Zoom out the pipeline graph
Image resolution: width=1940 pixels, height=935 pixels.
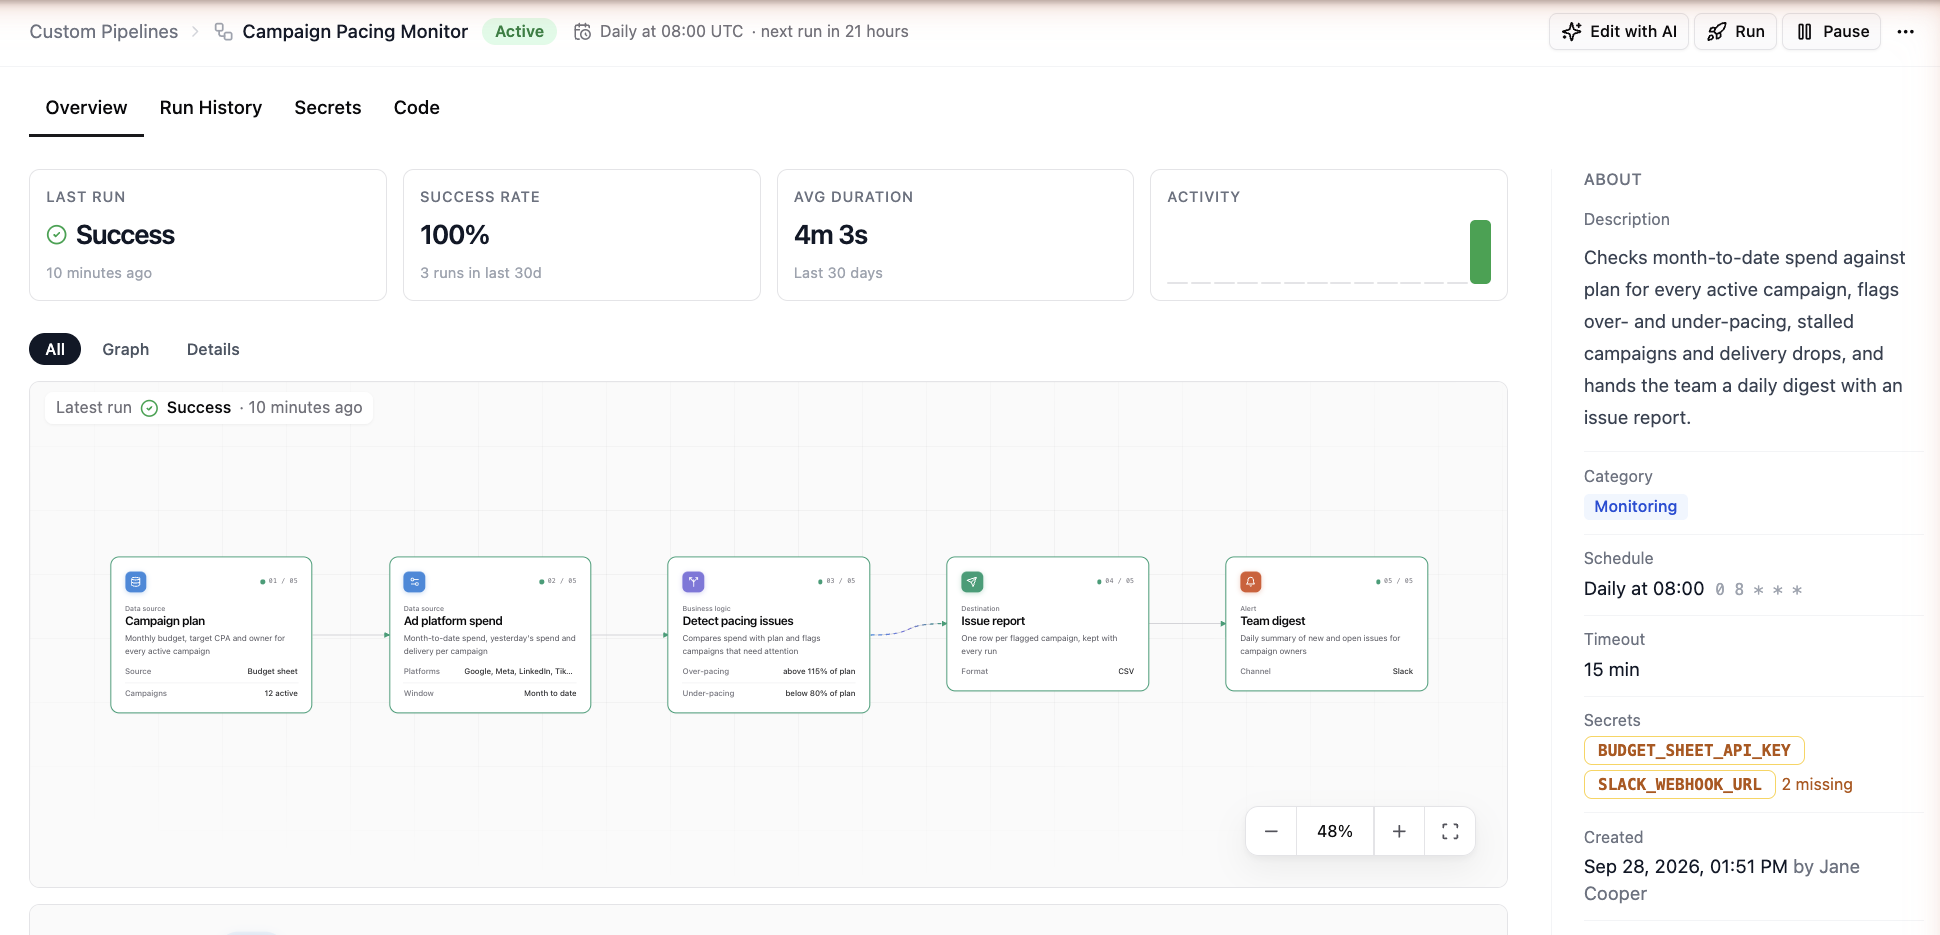tap(1271, 831)
